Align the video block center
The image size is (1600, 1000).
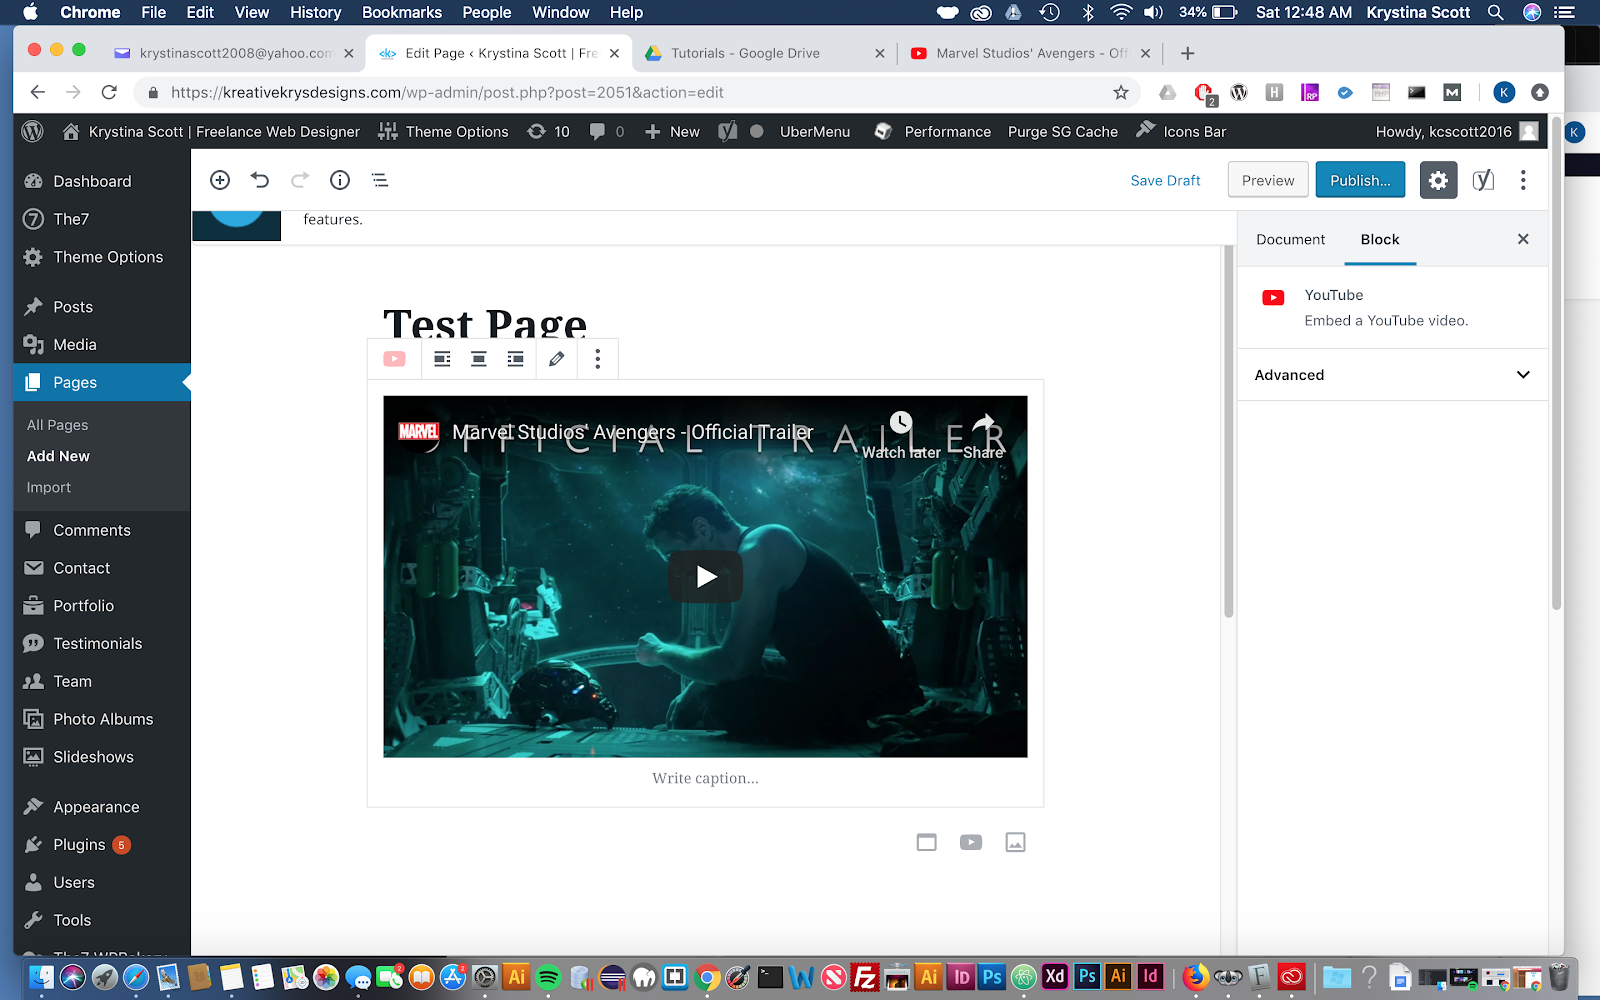(x=479, y=359)
